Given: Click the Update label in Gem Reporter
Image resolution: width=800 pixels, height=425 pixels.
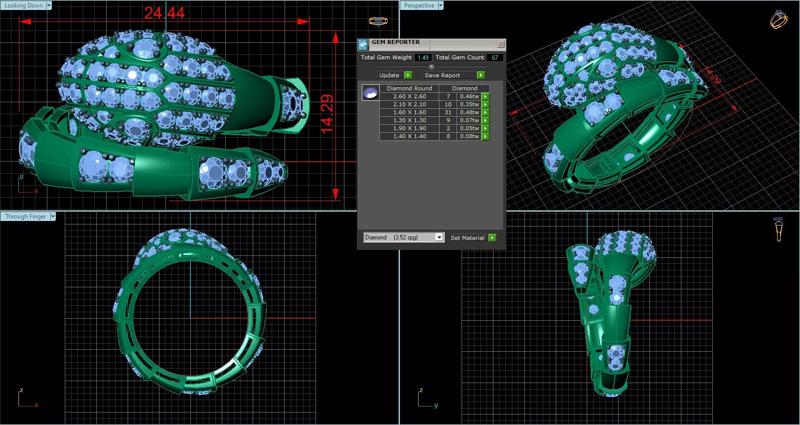Looking at the screenshot, I should point(389,76).
